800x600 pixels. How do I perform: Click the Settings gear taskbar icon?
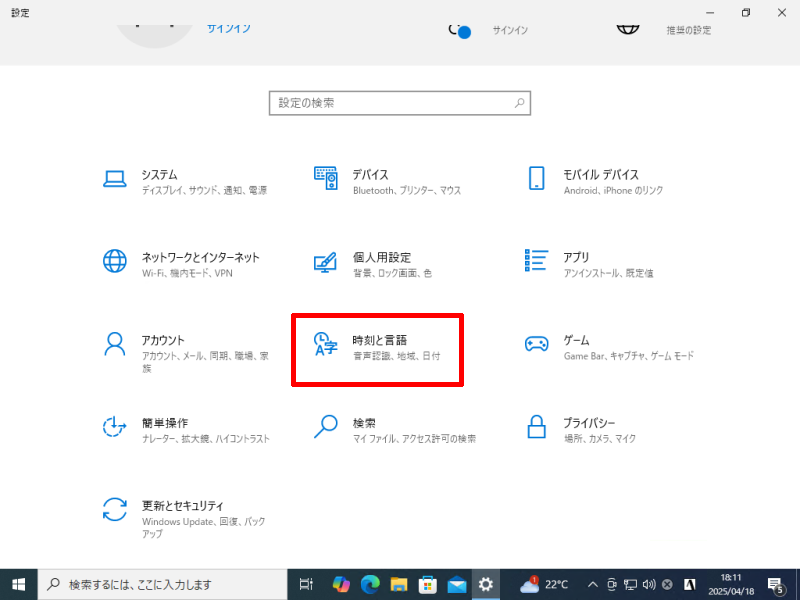pyautogui.click(x=486, y=584)
